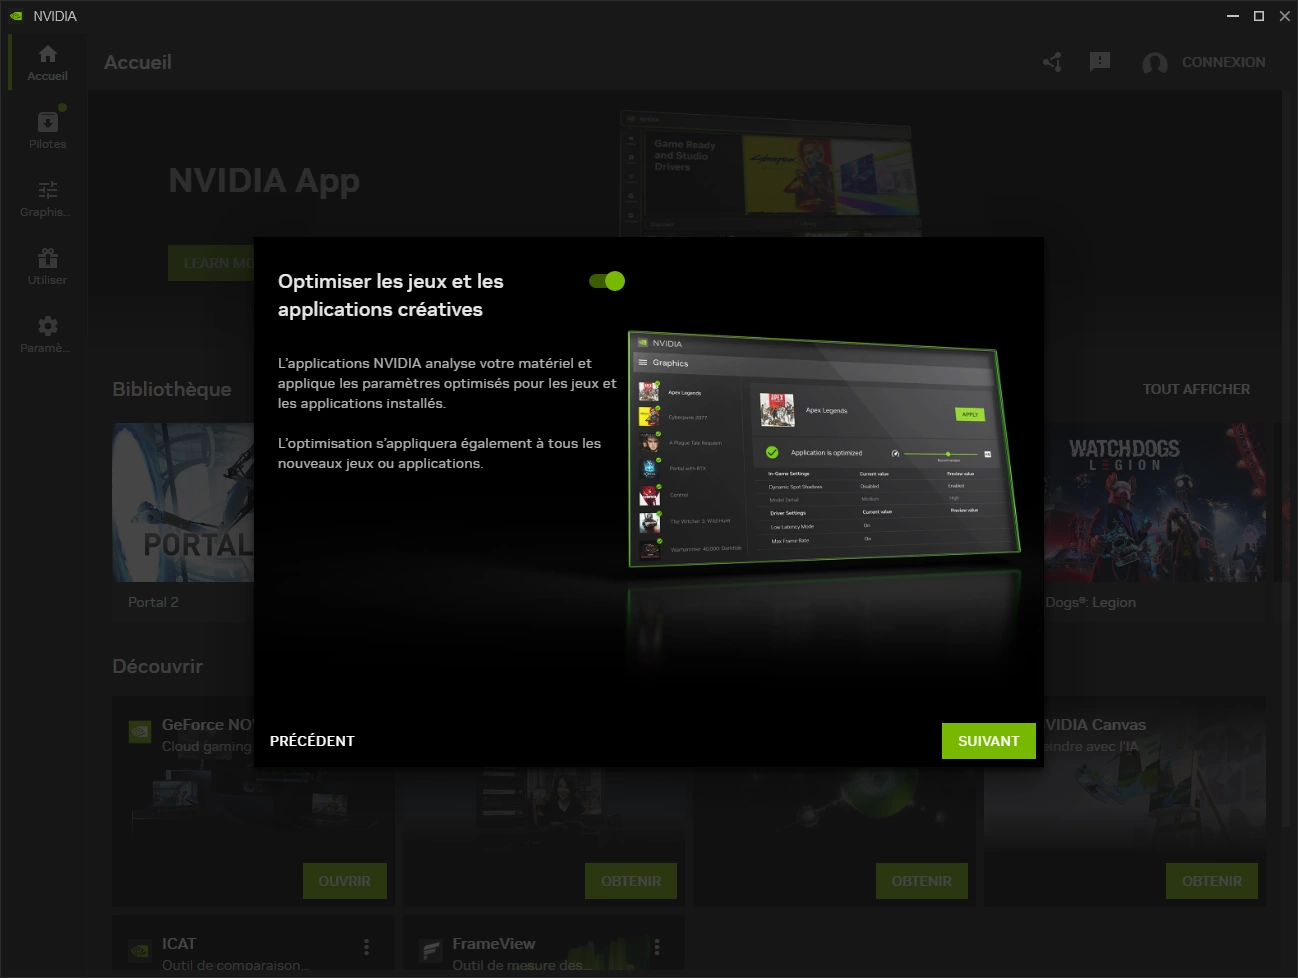Go back with PRÉCÉDENT
Viewport: 1298px width, 978px height.
[x=312, y=741]
